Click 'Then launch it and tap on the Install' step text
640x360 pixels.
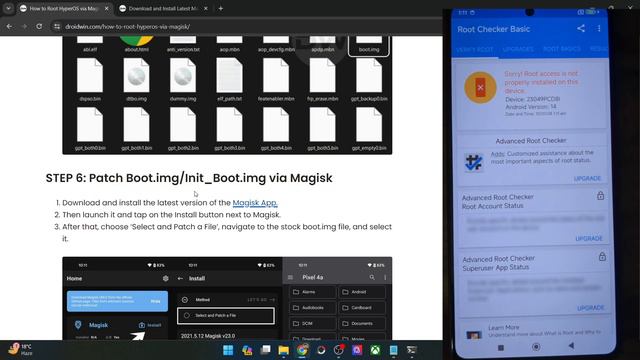pos(171,215)
